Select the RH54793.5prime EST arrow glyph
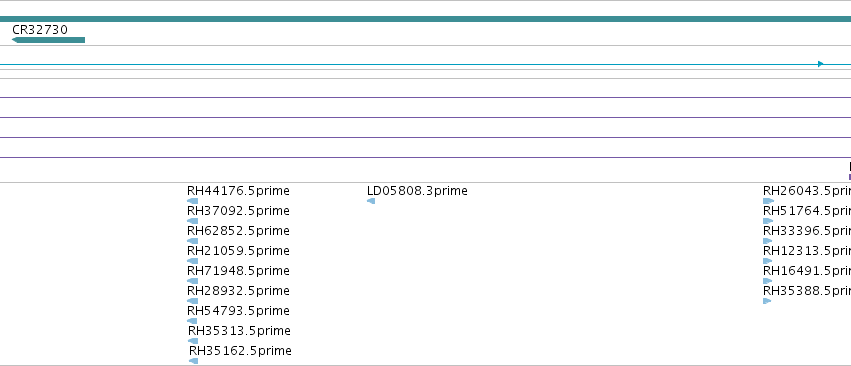The height and width of the screenshot is (366, 851). coord(192,321)
